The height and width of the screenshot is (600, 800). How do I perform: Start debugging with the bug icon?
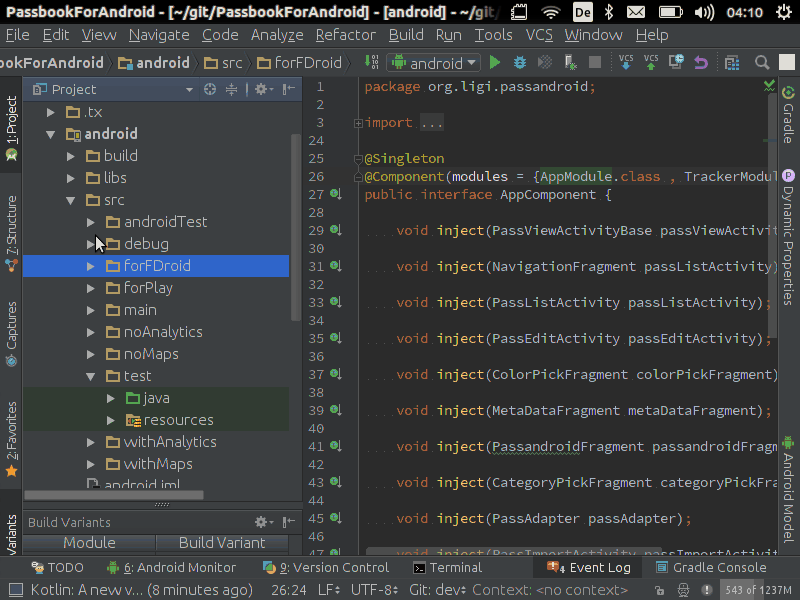[x=519, y=63]
